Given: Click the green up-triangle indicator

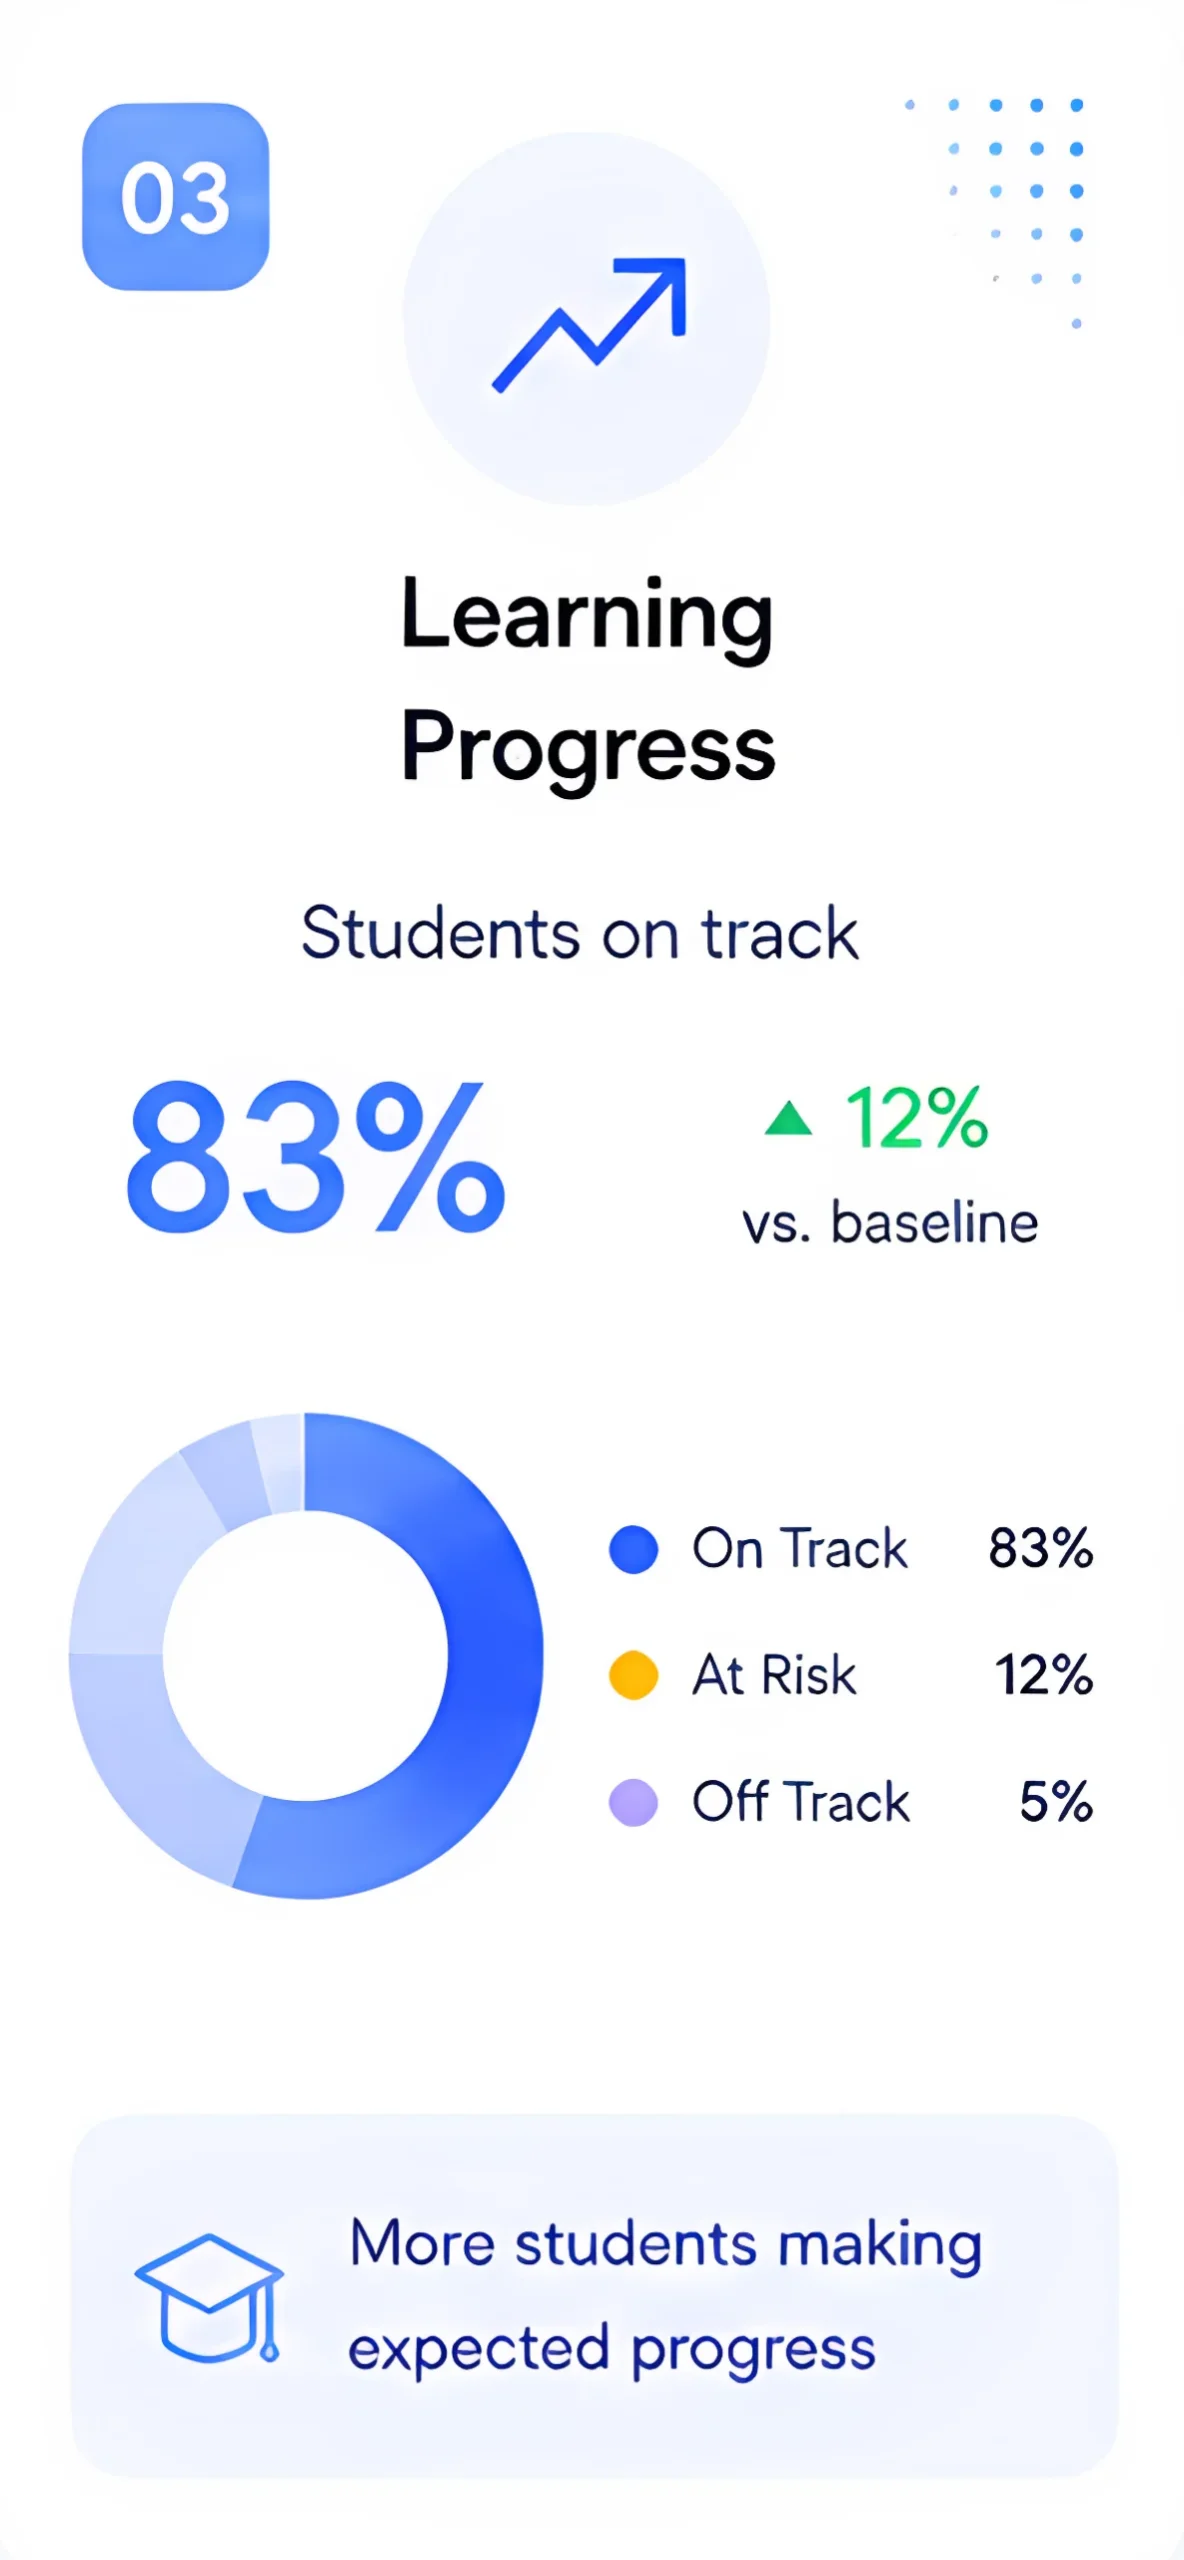Looking at the screenshot, I should 788,1118.
